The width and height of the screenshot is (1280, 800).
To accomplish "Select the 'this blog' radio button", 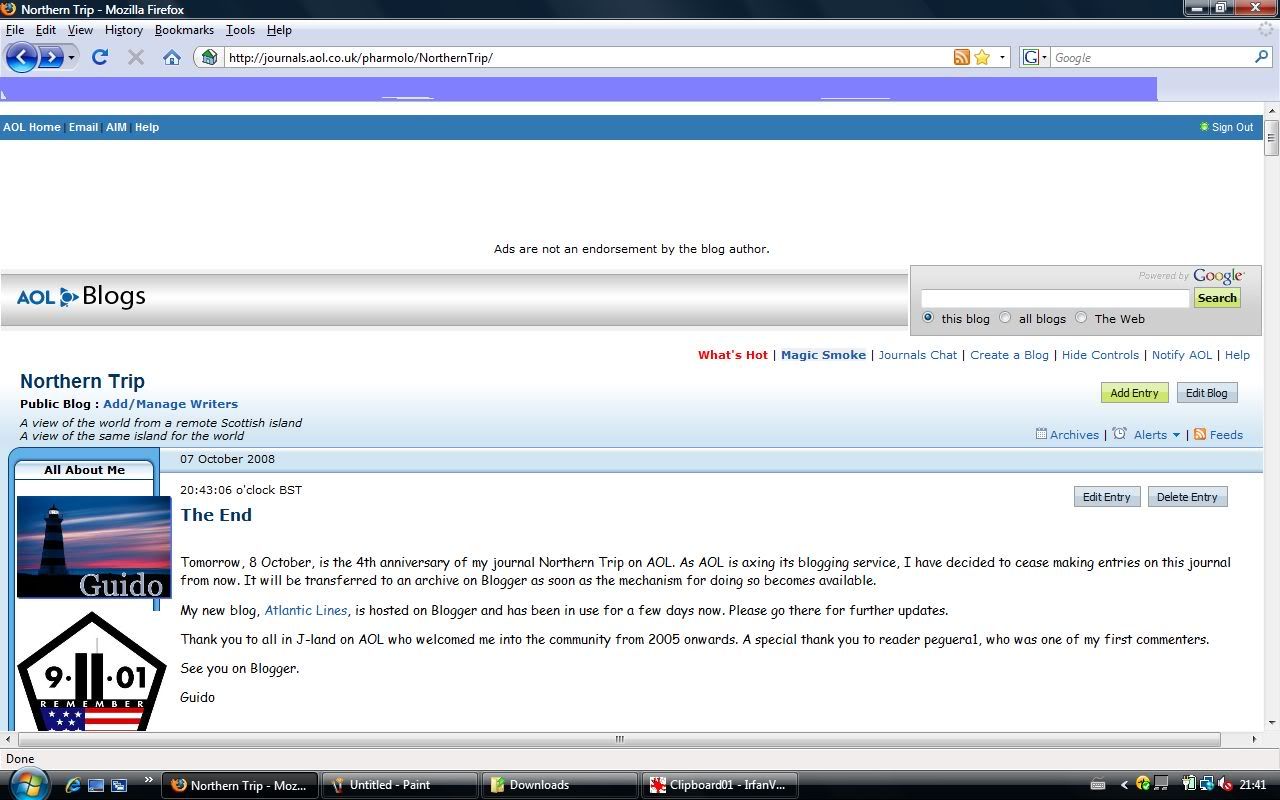I will pyautogui.click(x=928, y=318).
